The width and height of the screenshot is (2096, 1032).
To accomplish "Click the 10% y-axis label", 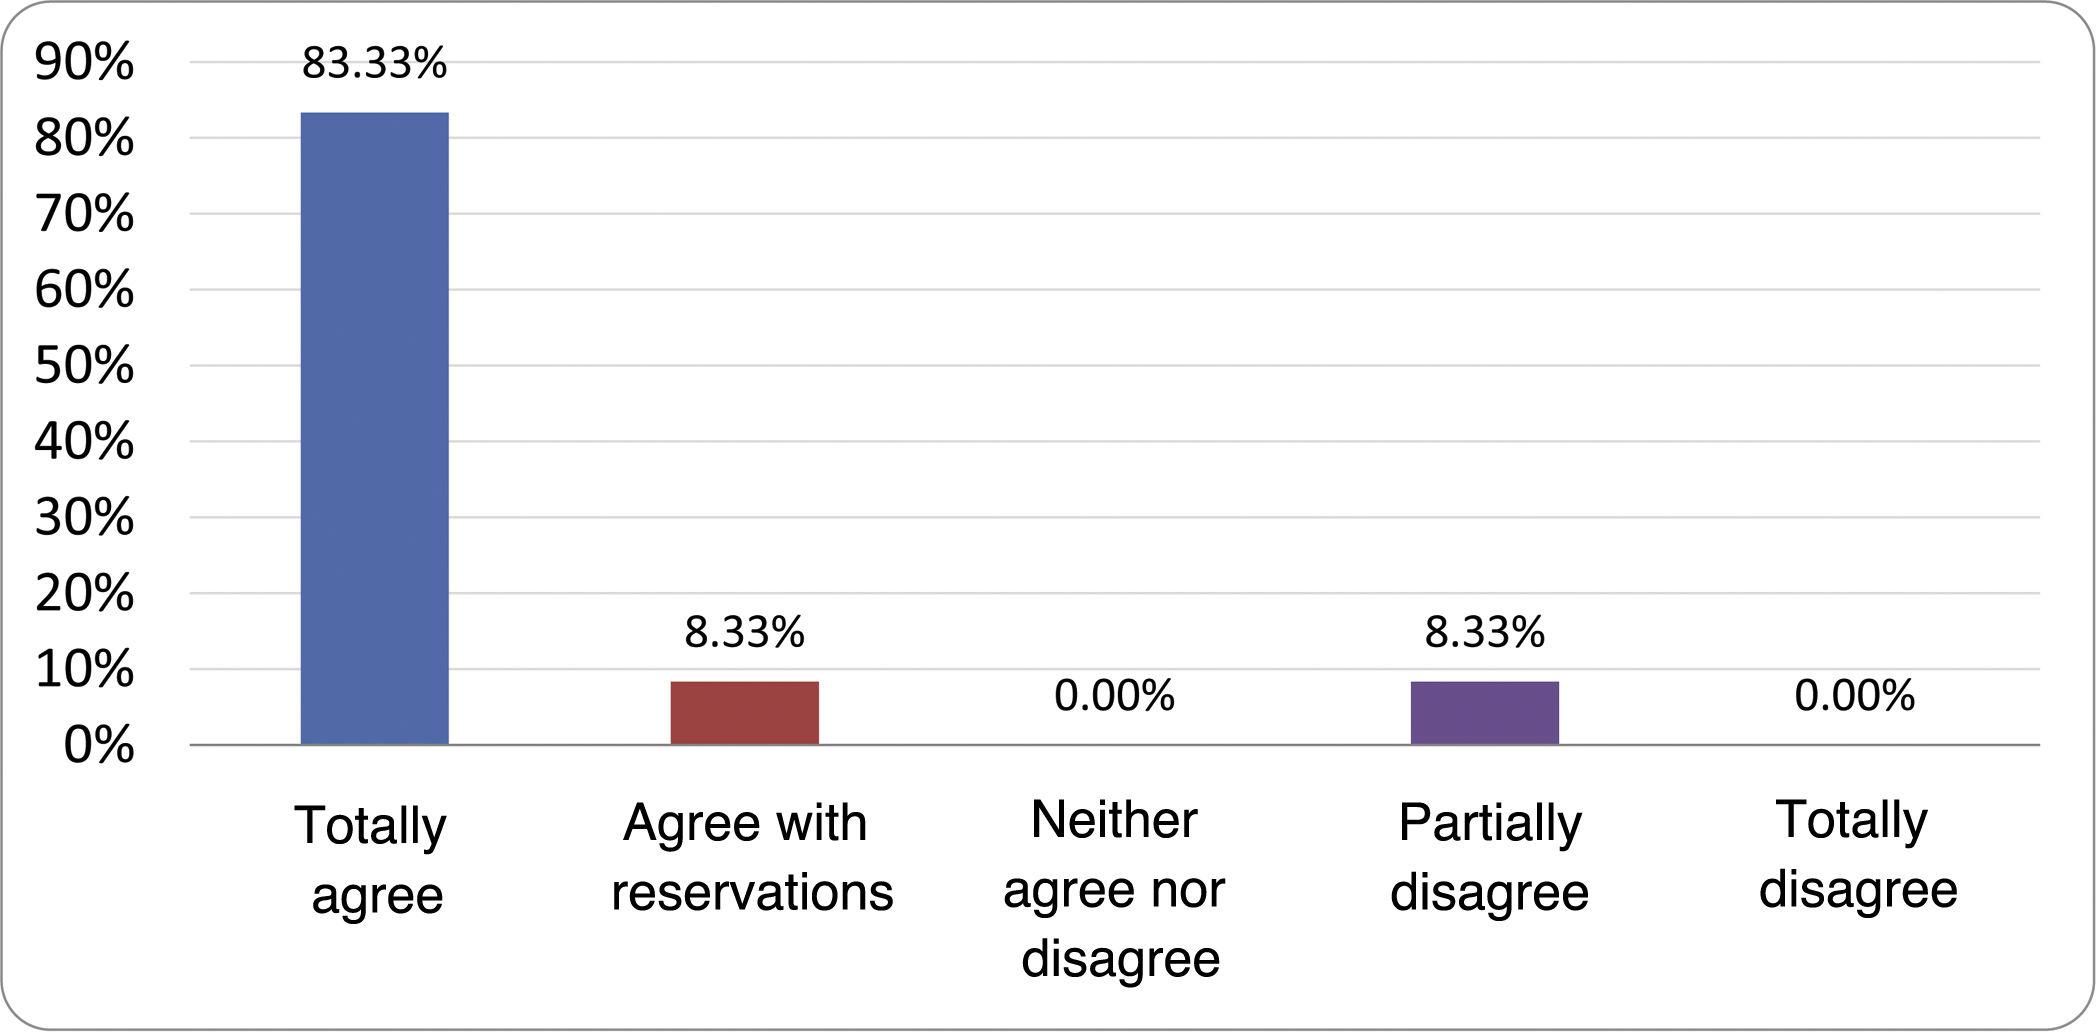I will [84, 669].
